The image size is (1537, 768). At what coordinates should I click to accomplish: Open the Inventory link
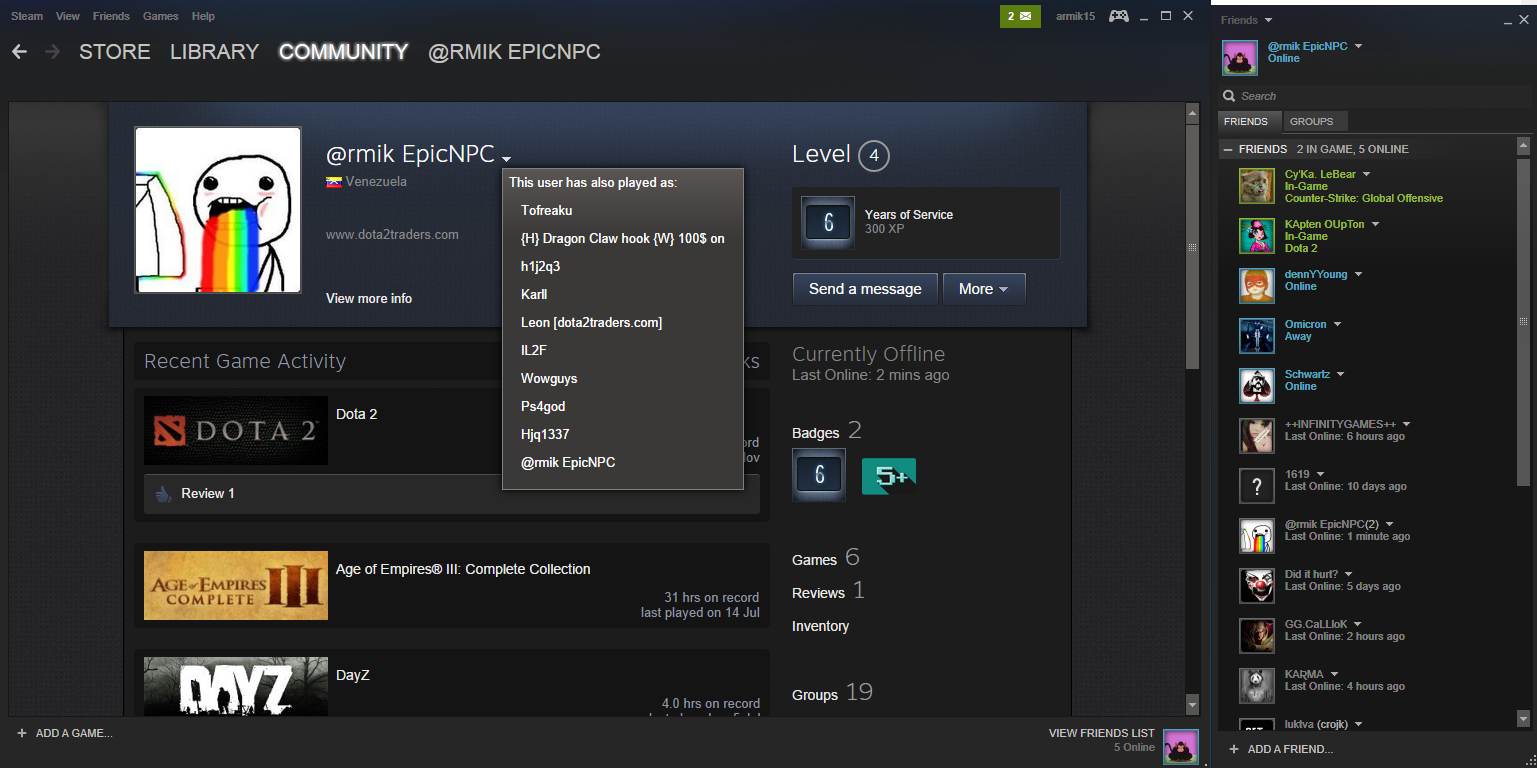(x=820, y=626)
